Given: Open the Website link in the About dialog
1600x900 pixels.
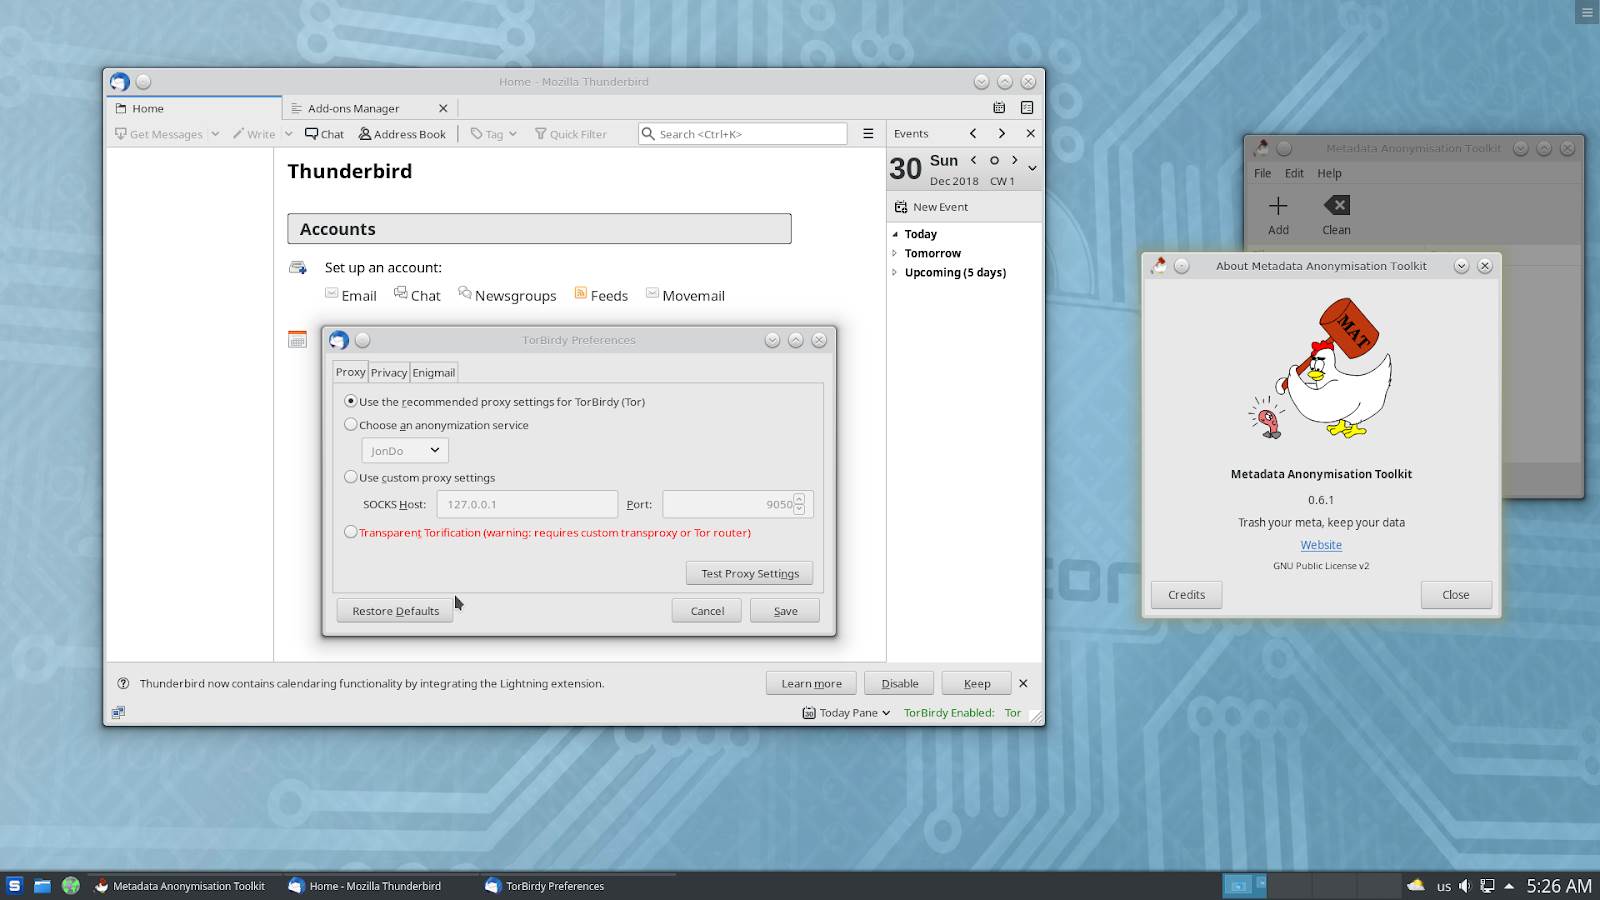Looking at the screenshot, I should click(x=1320, y=544).
